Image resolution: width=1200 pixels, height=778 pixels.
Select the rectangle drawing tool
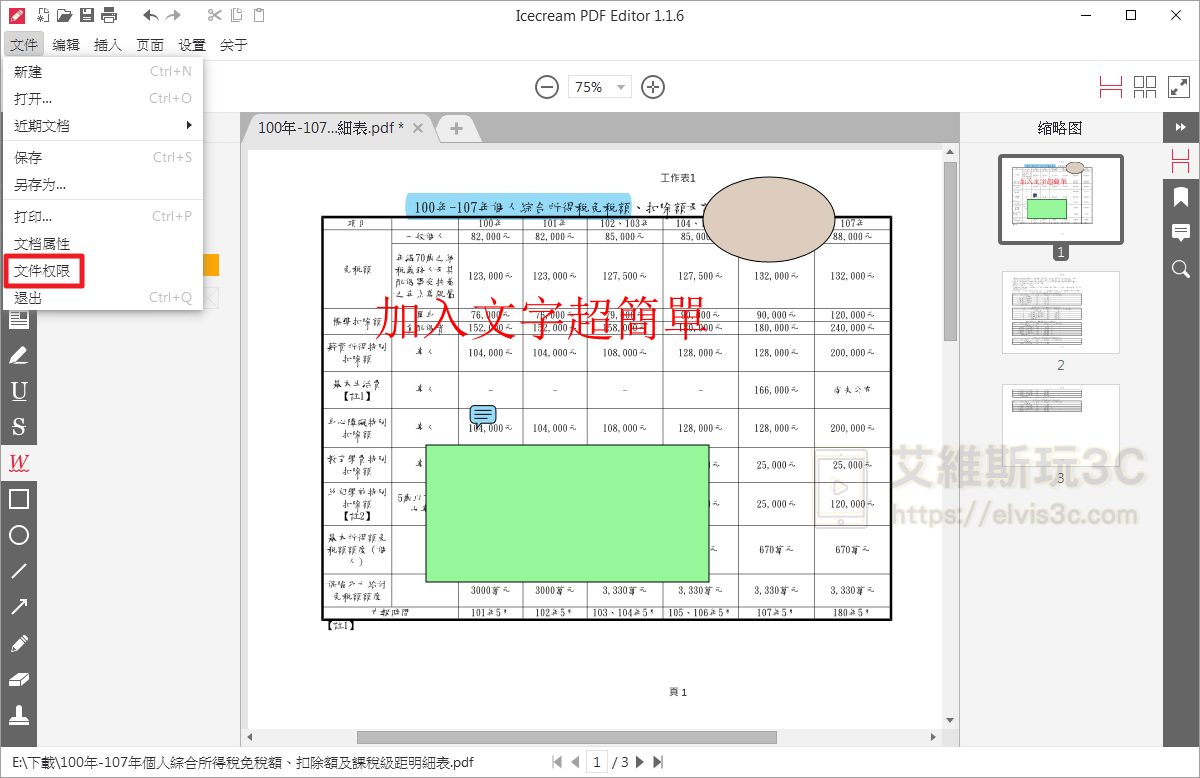point(20,498)
